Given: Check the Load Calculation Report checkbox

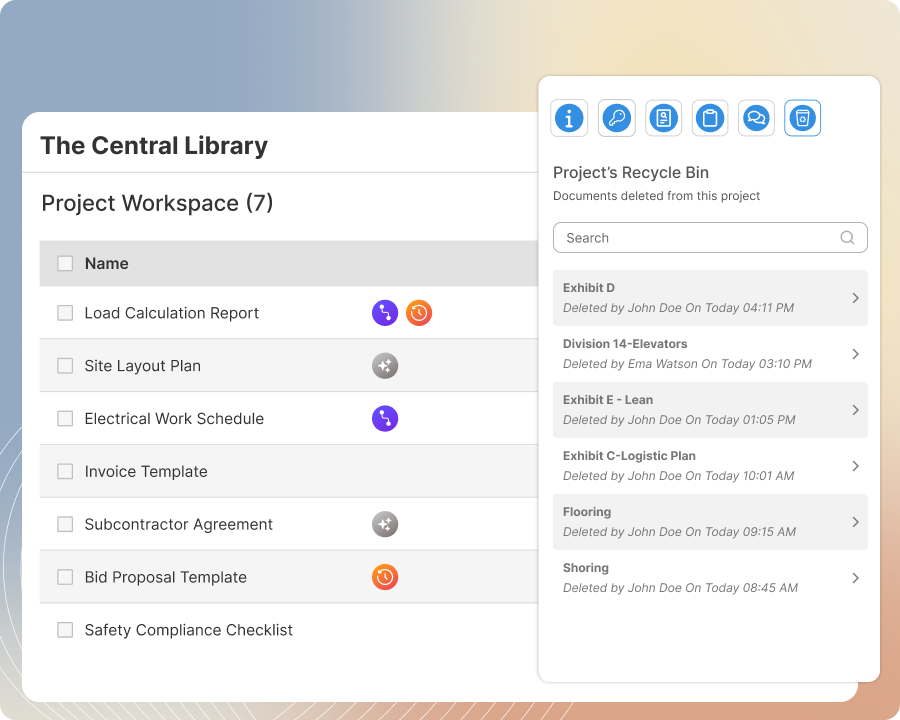Looking at the screenshot, I should click(65, 313).
